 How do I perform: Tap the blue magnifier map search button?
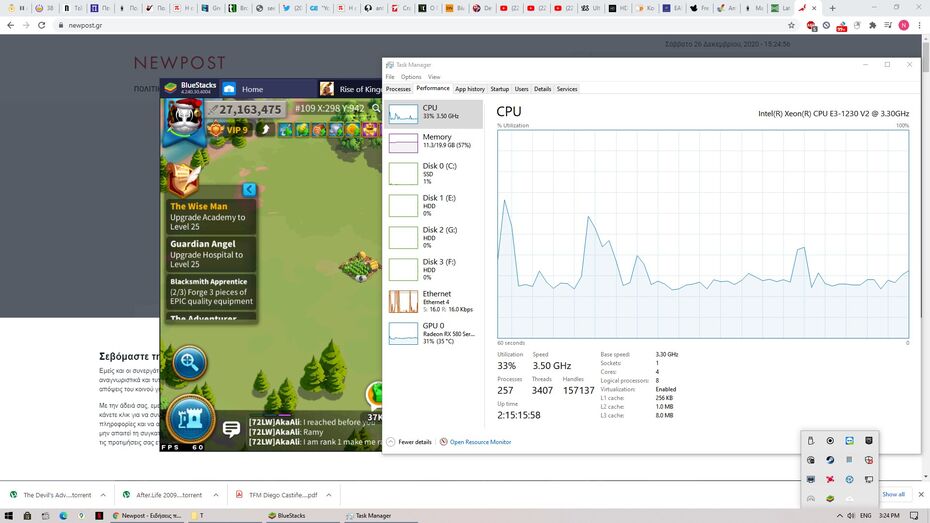[x=190, y=362]
